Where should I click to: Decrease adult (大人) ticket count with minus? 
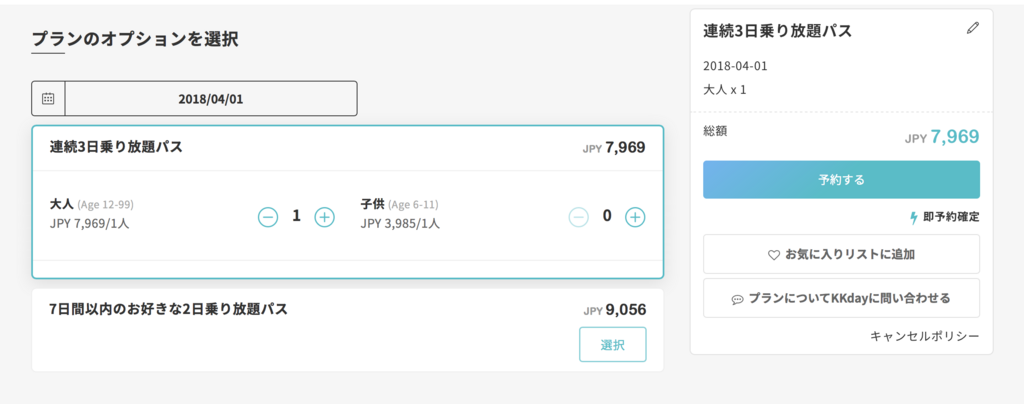pyautogui.click(x=268, y=217)
